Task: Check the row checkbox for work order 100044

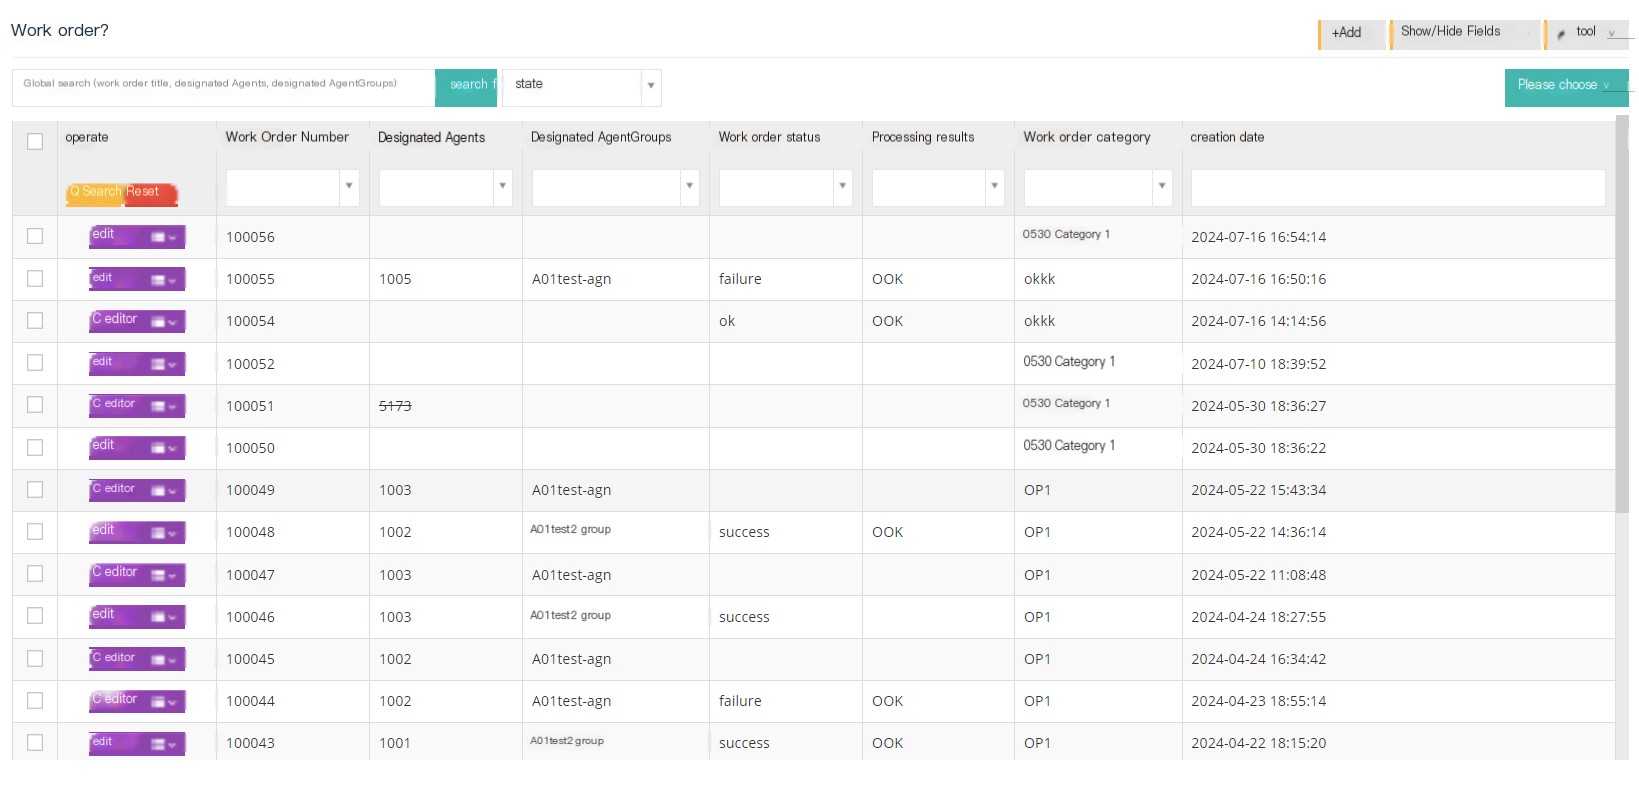Action: [35, 700]
